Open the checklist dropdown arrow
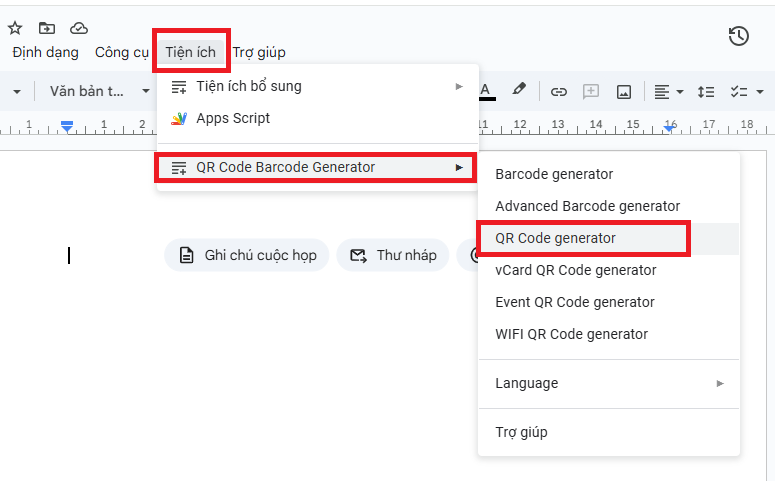Screen dimensions: 775x481 [760, 91]
